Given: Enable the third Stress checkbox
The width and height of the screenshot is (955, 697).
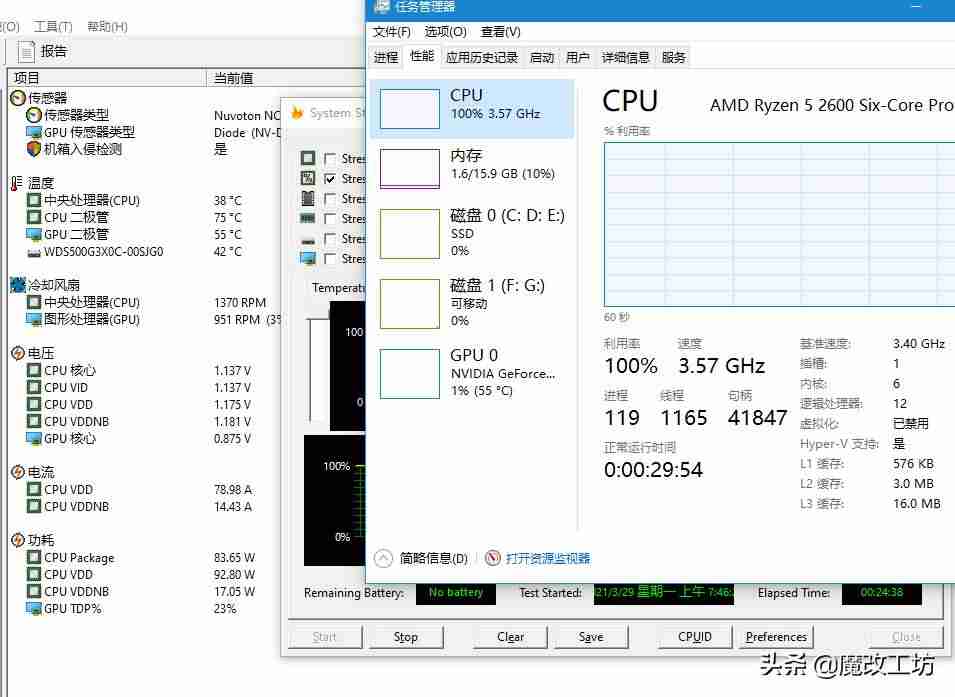Looking at the screenshot, I should [330, 199].
